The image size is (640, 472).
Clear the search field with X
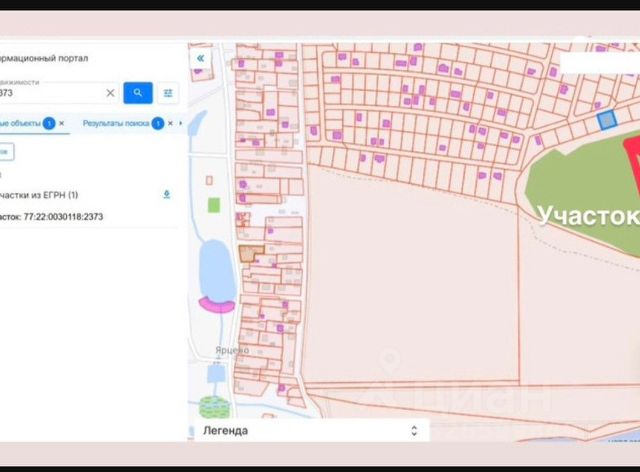(110, 93)
